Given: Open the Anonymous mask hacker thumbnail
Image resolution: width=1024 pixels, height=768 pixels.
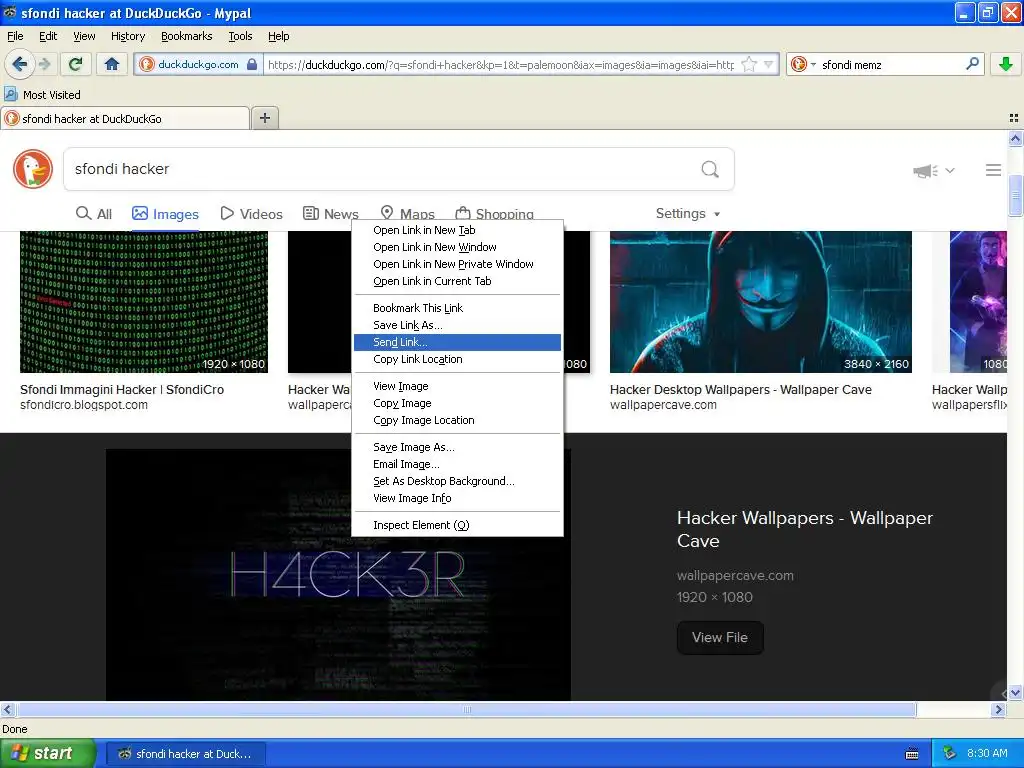Looking at the screenshot, I should click(761, 302).
